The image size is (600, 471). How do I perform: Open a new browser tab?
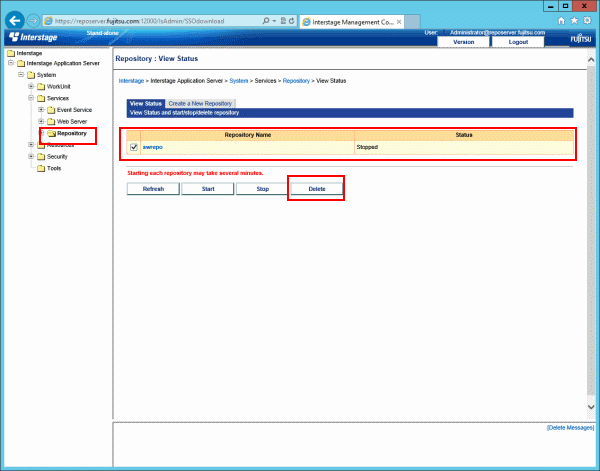(412, 22)
